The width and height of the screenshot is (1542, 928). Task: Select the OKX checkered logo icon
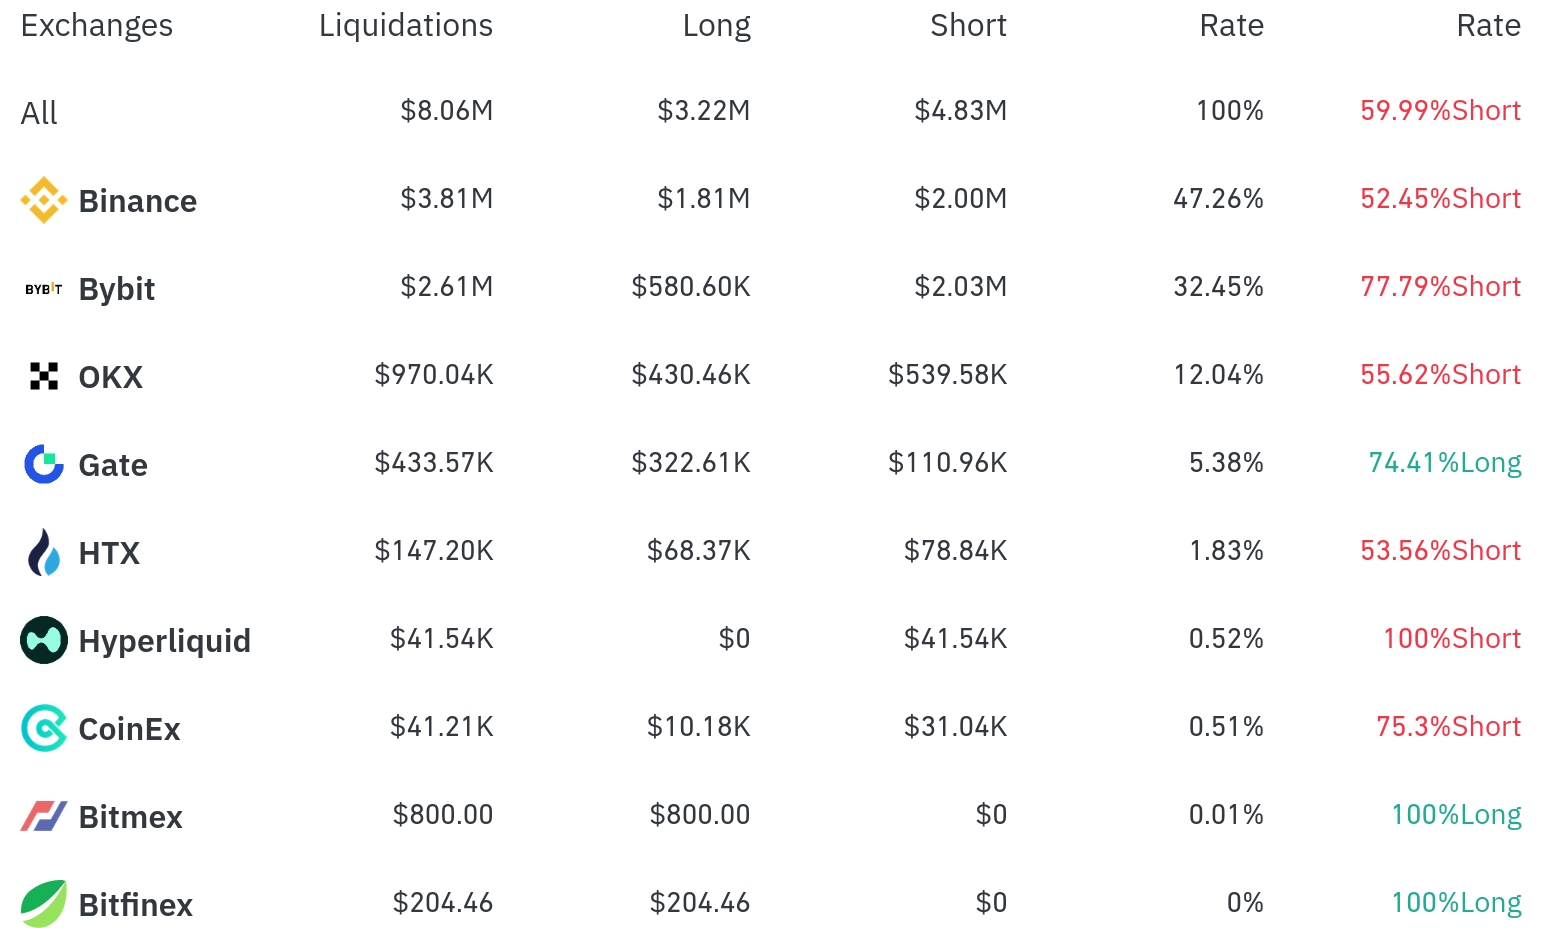[44, 376]
